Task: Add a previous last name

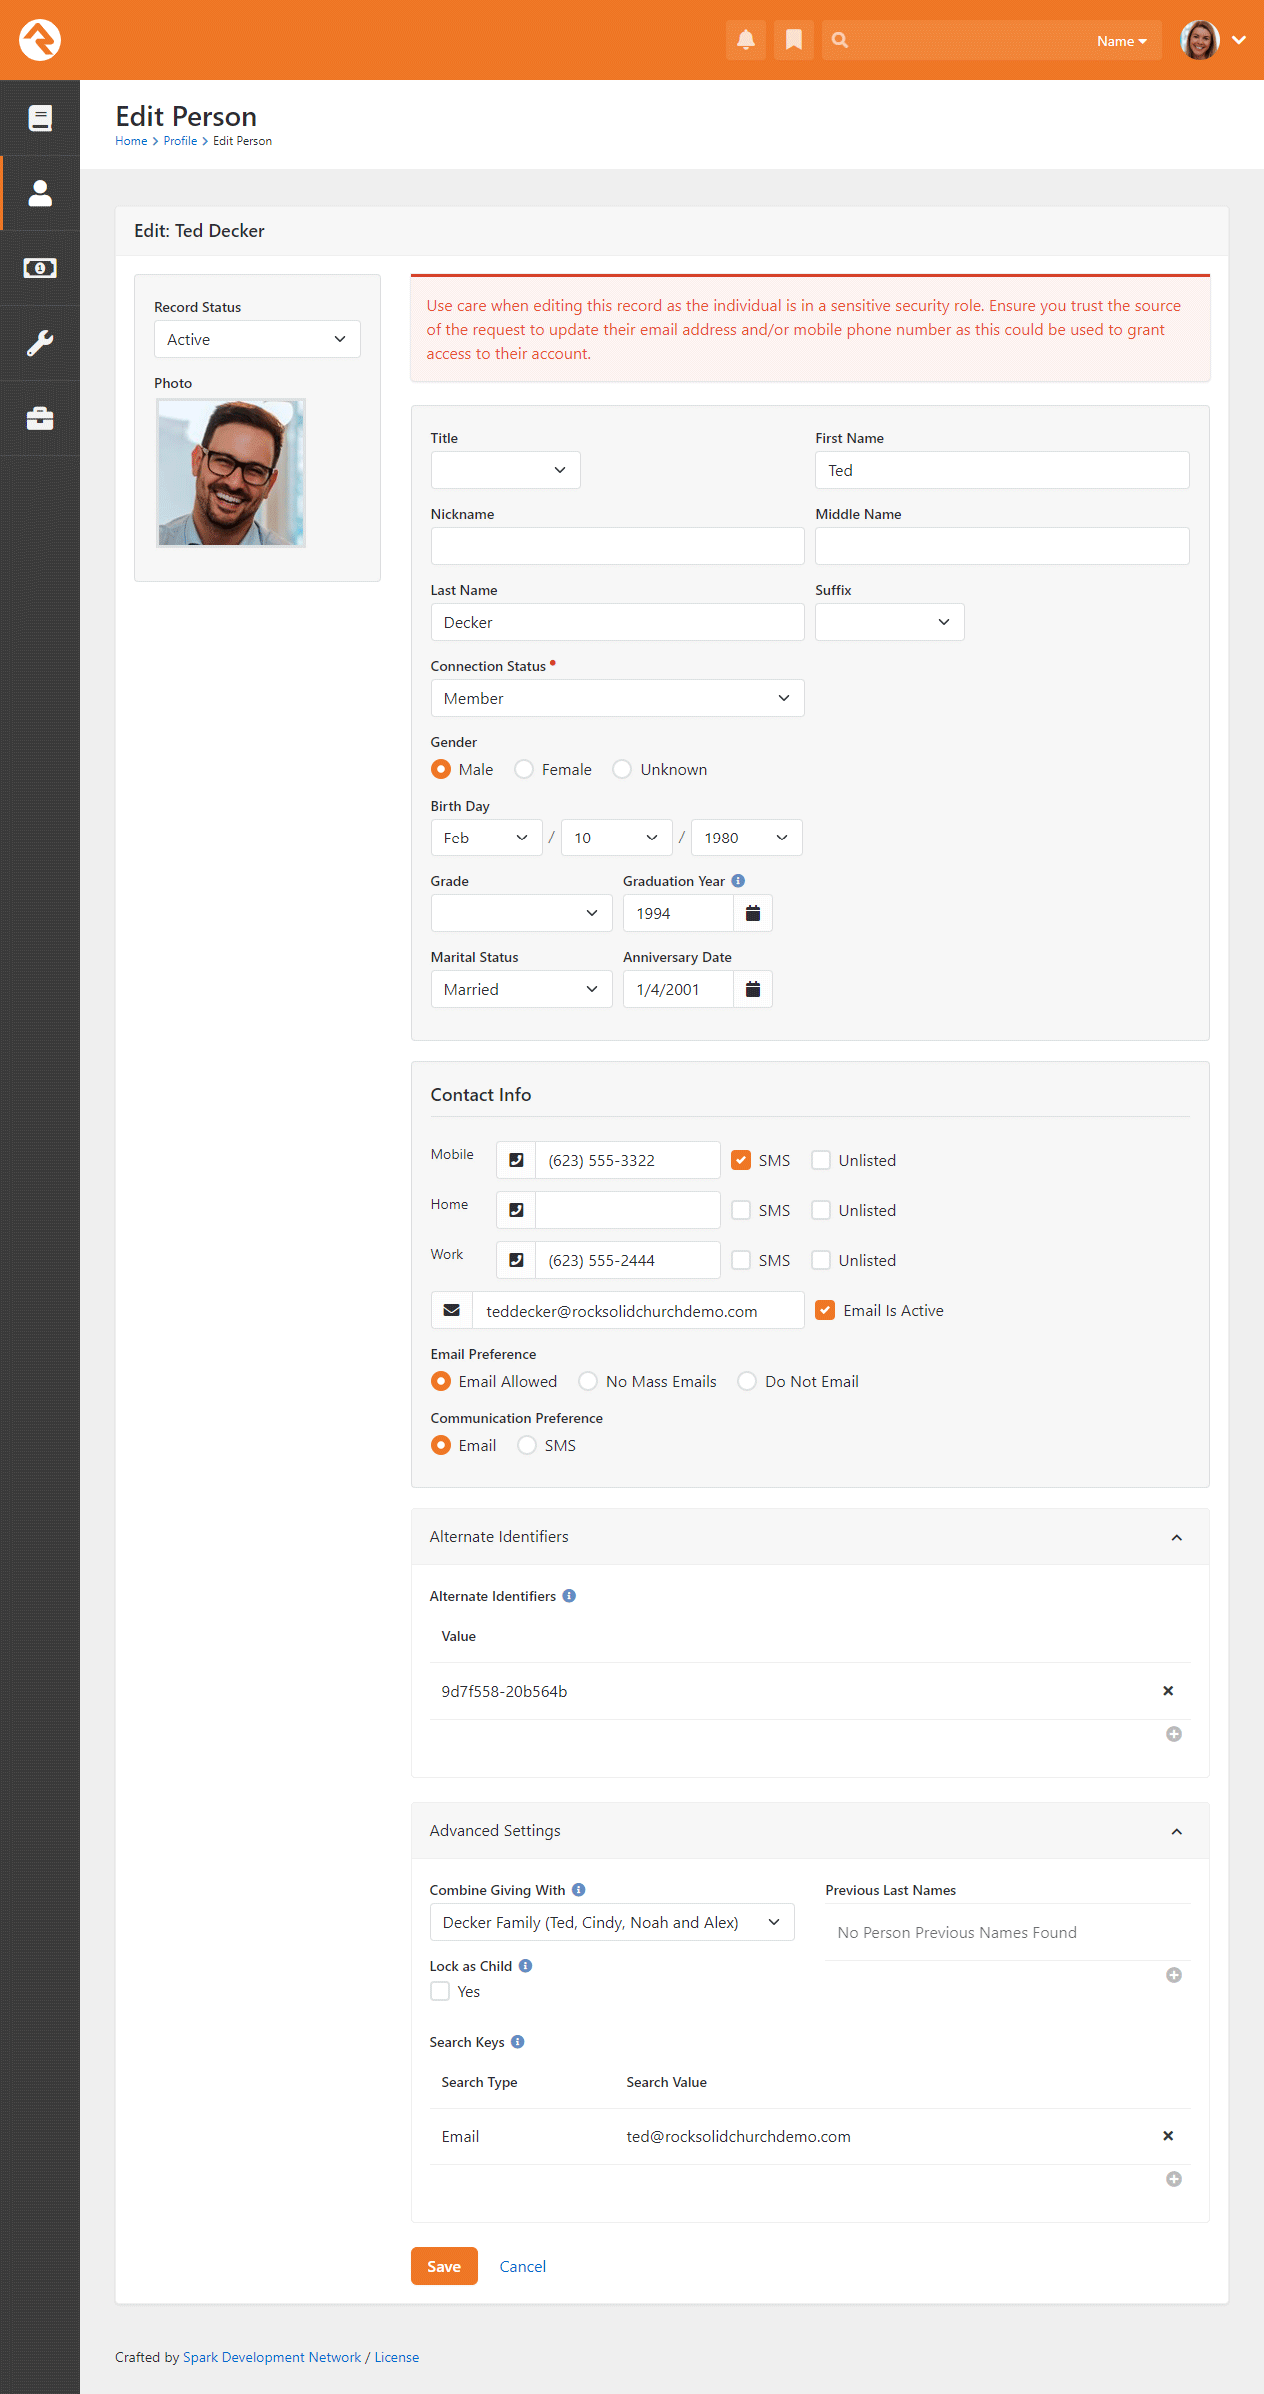Action: (1174, 1975)
